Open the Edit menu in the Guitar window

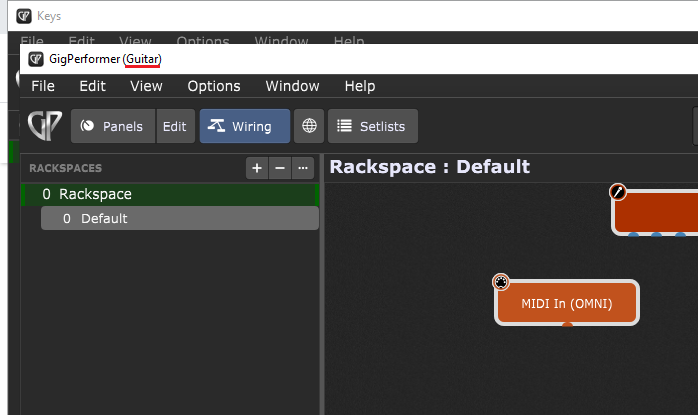coord(92,86)
